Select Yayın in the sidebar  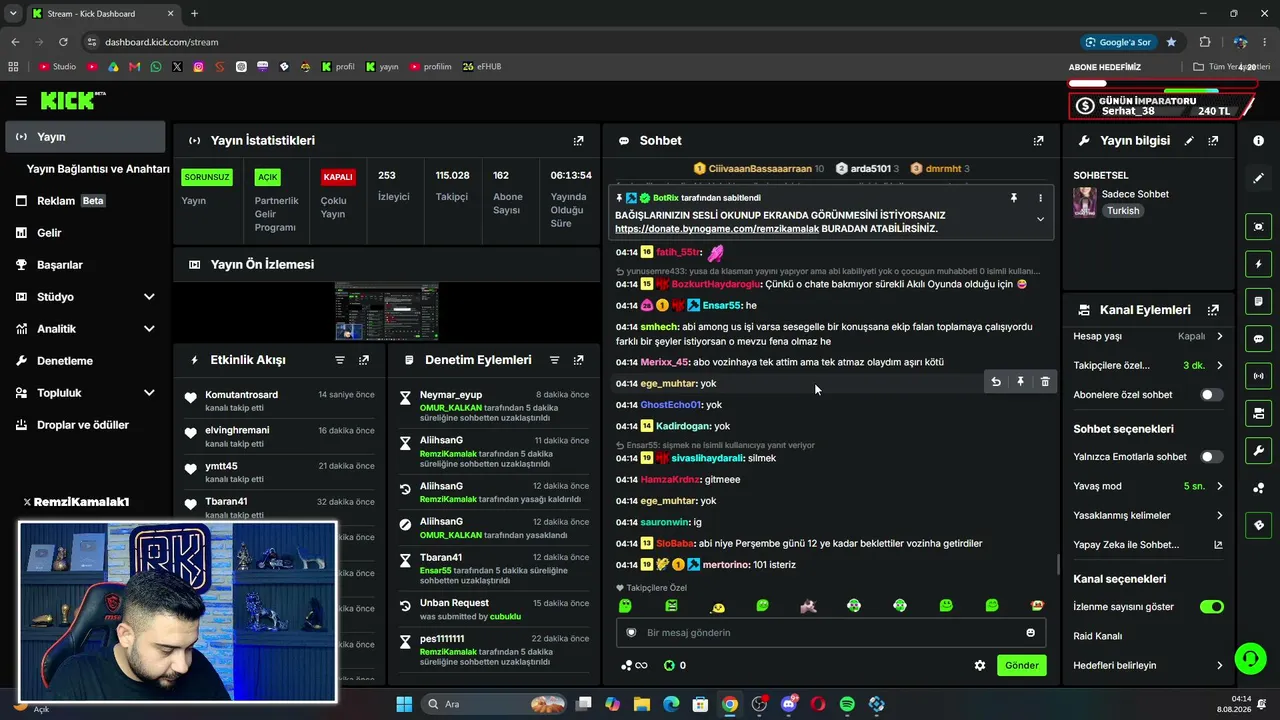(86, 137)
